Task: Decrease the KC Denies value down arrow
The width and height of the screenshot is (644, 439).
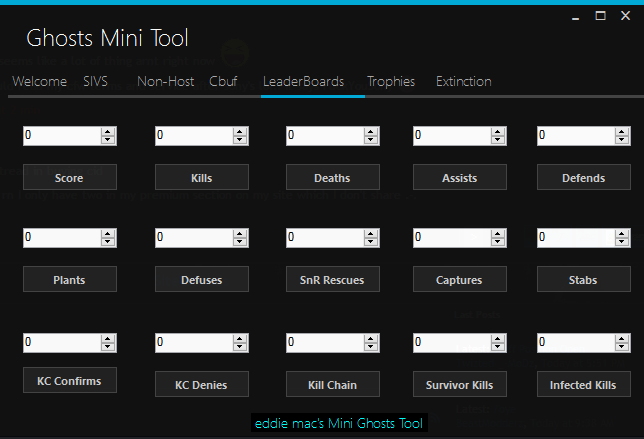Action: pos(240,347)
